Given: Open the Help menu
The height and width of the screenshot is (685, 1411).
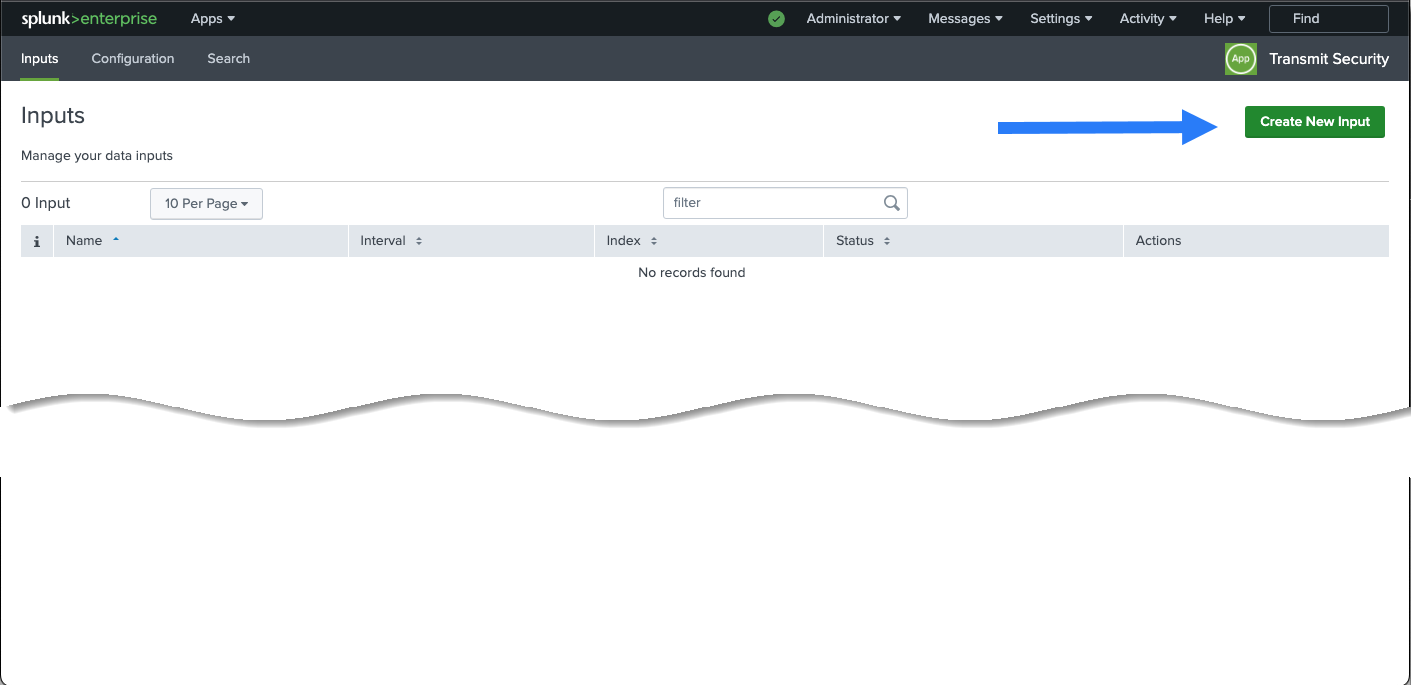Looking at the screenshot, I should [1224, 19].
